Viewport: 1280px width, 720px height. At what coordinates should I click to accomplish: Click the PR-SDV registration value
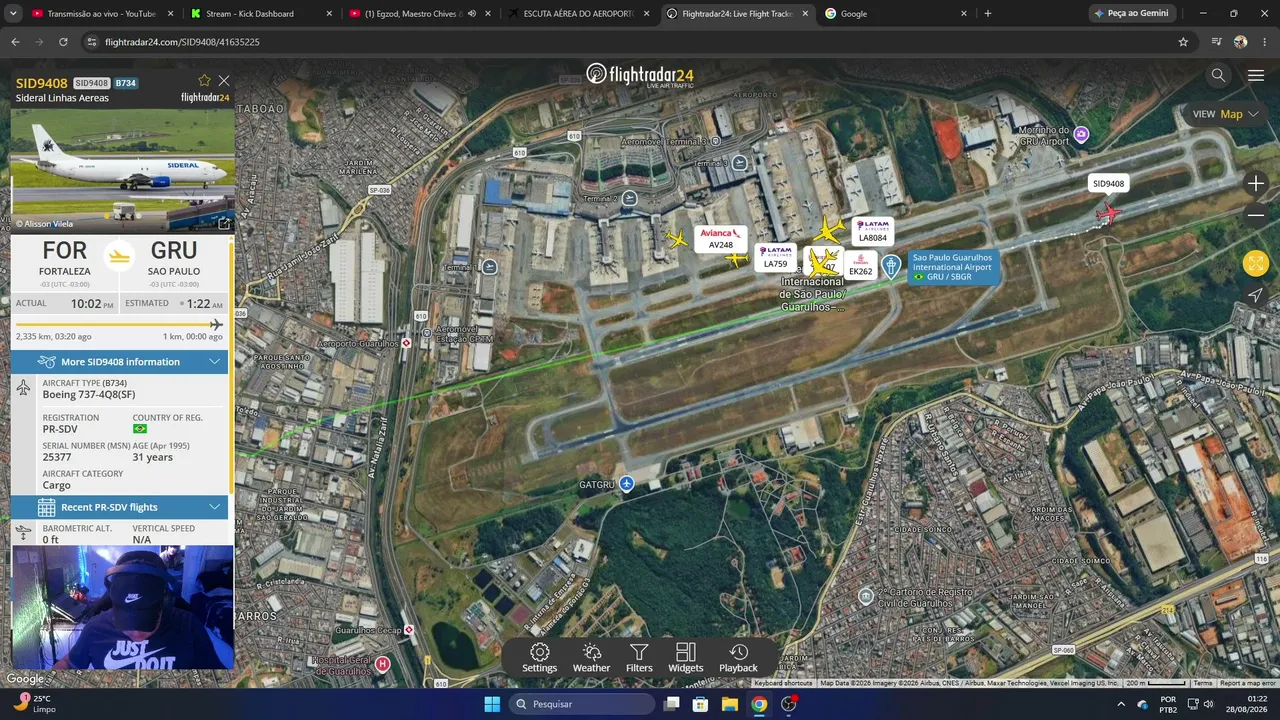click(x=60, y=429)
